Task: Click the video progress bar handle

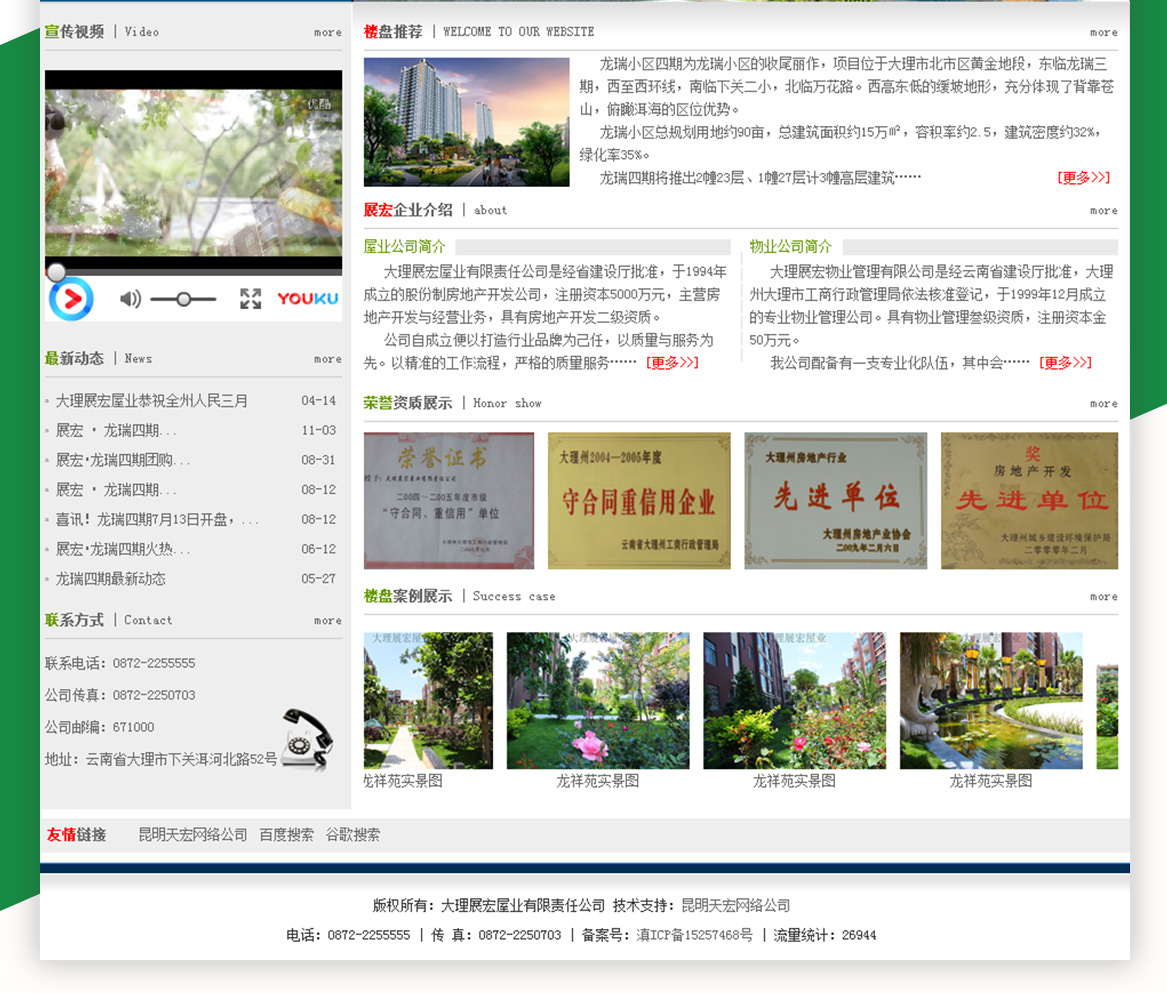Action: point(57,272)
